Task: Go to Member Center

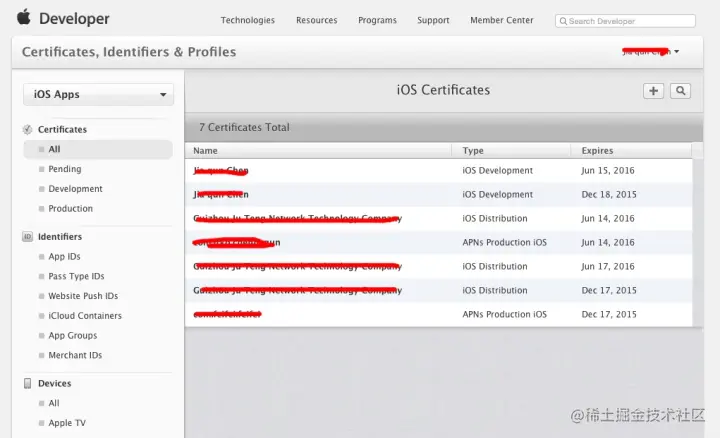Action: 501,20
